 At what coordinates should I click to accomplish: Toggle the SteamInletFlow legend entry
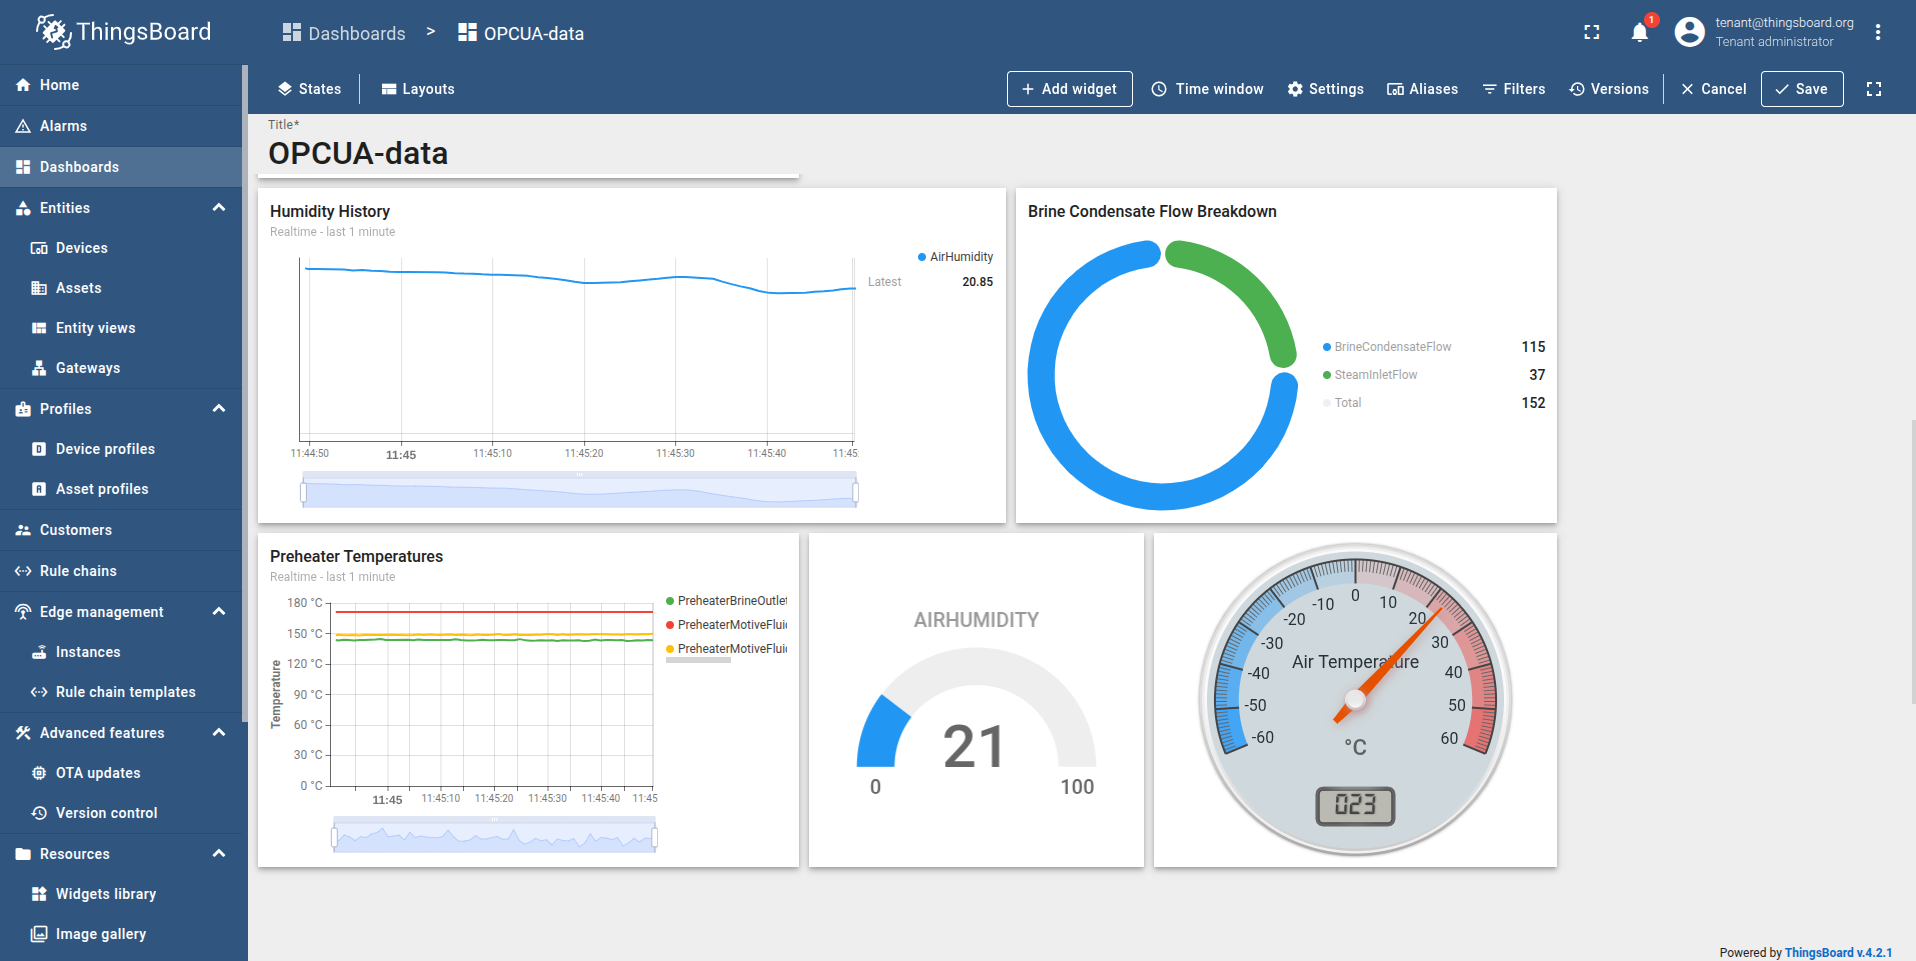point(1374,374)
